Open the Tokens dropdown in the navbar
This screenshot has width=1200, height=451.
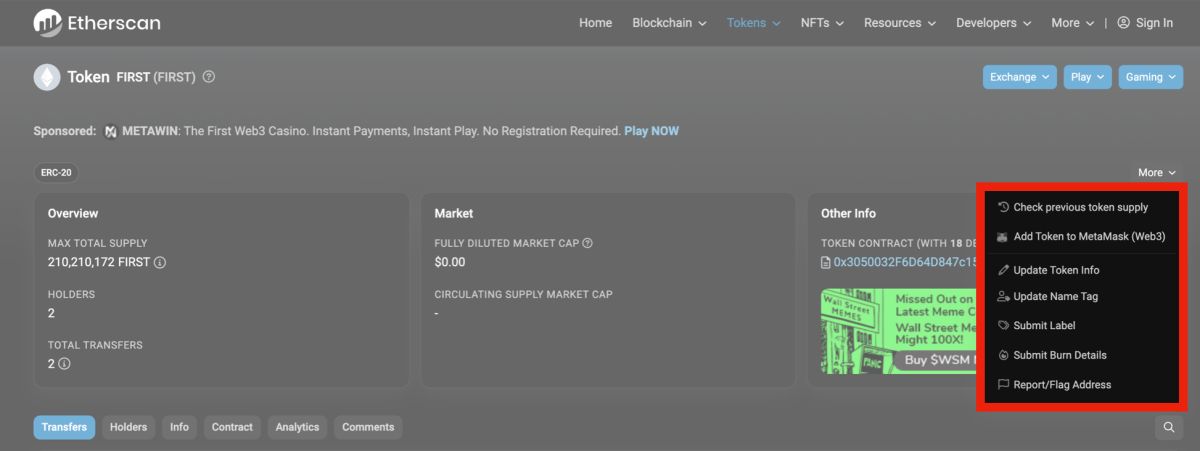pos(753,23)
